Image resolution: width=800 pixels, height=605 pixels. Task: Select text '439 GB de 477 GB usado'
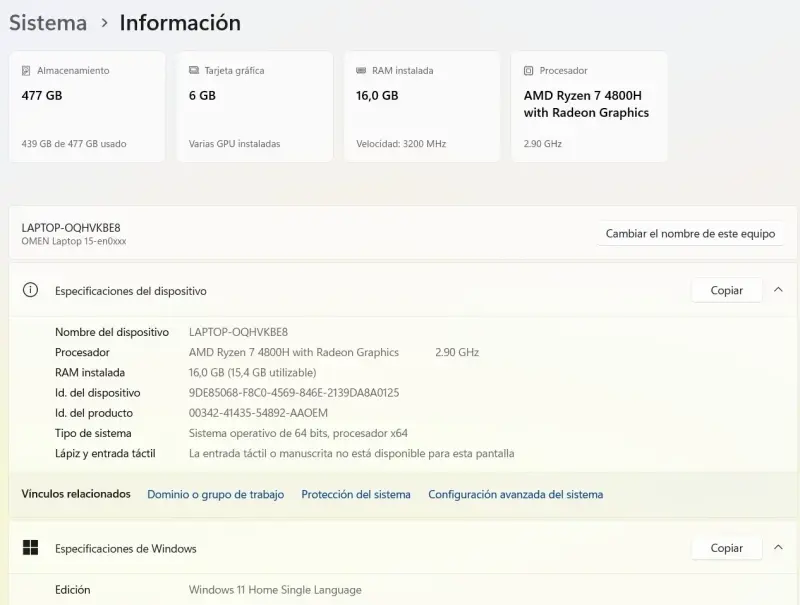(x=74, y=144)
